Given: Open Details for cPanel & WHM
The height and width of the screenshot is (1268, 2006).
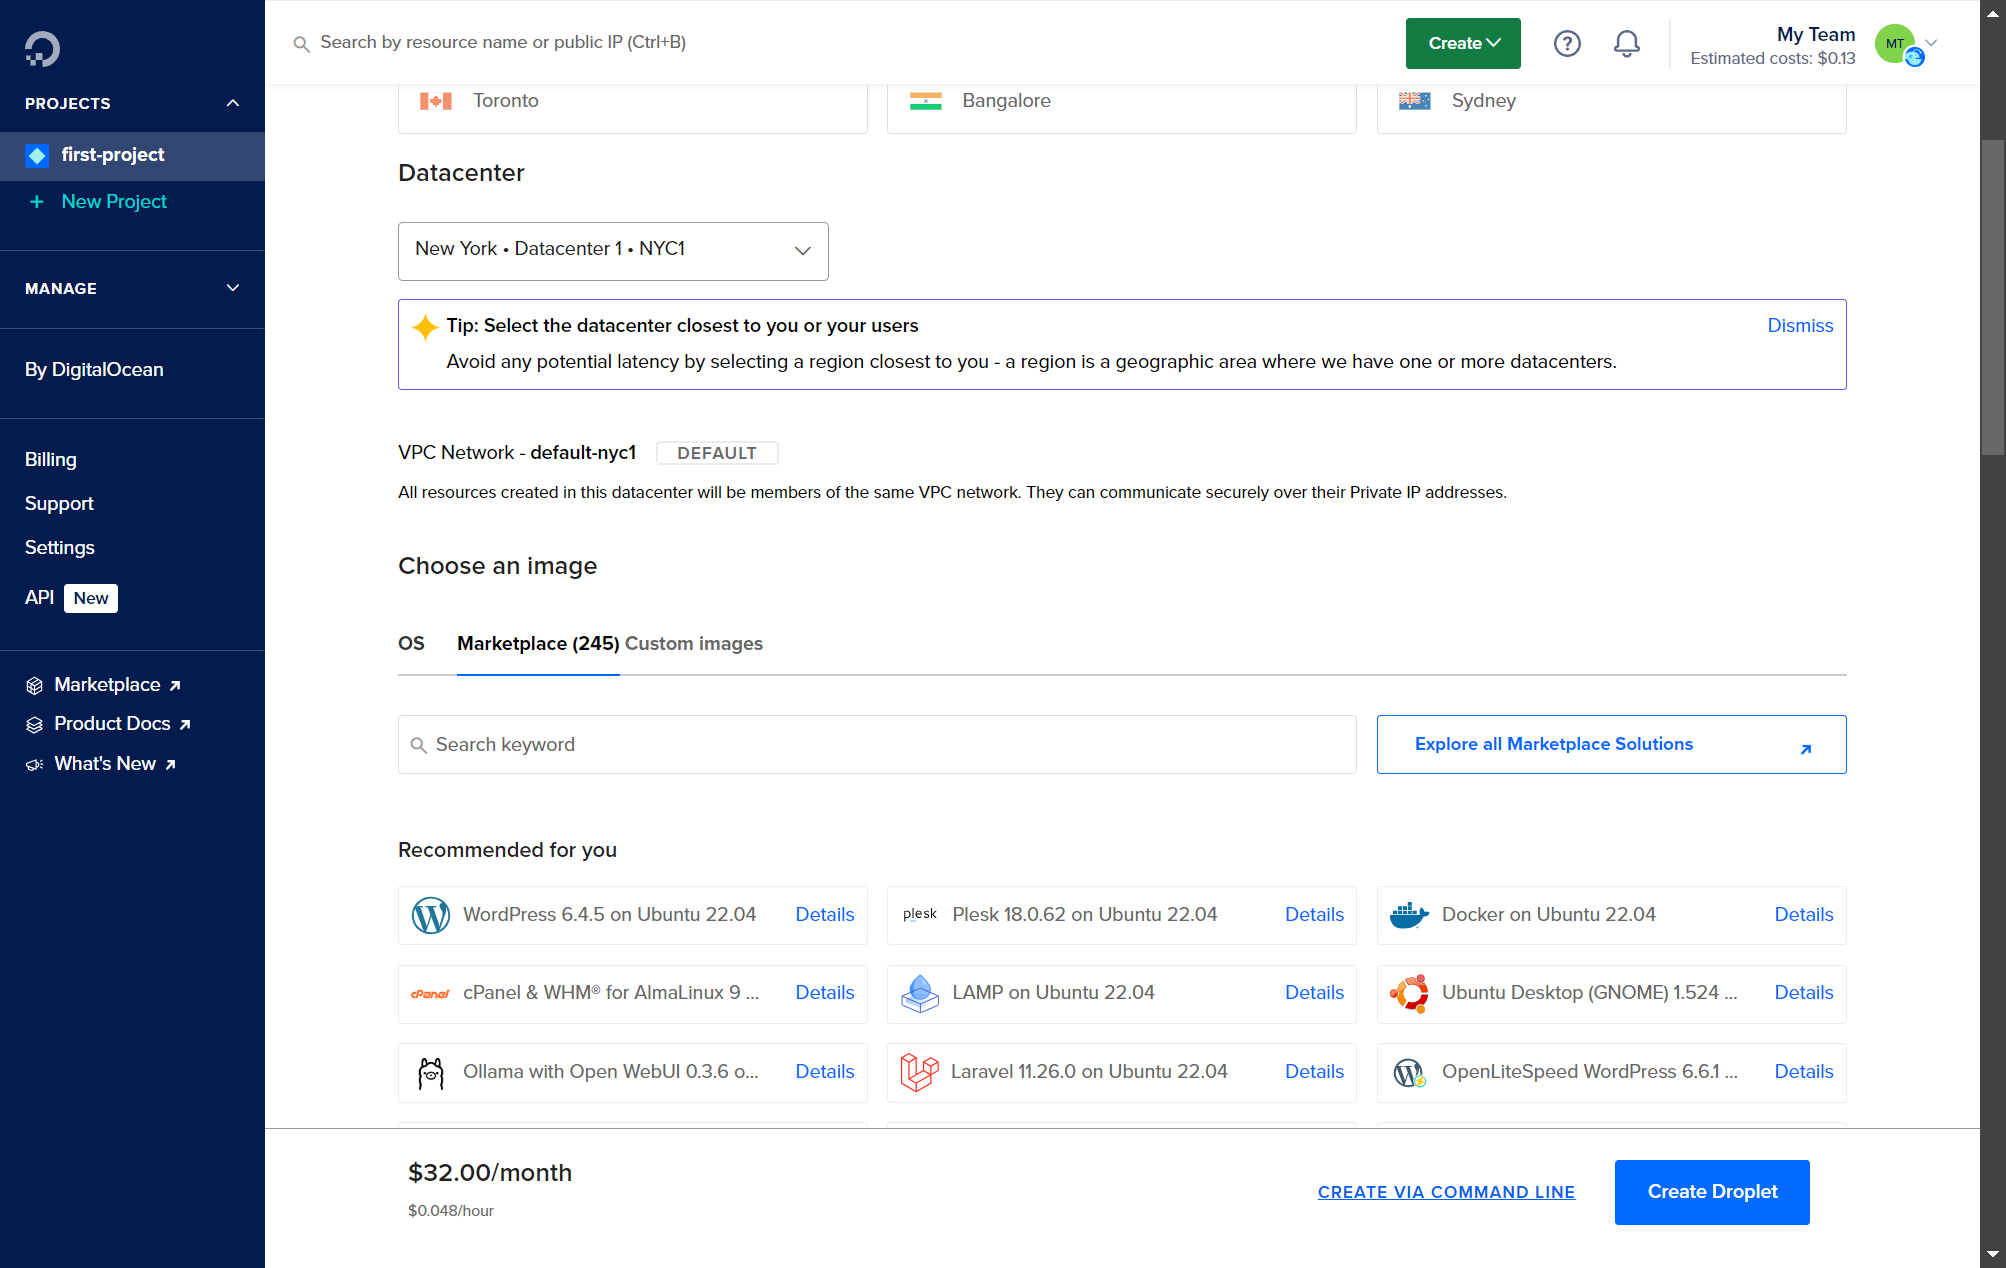Looking at the screenshot, I should [825, 993].
